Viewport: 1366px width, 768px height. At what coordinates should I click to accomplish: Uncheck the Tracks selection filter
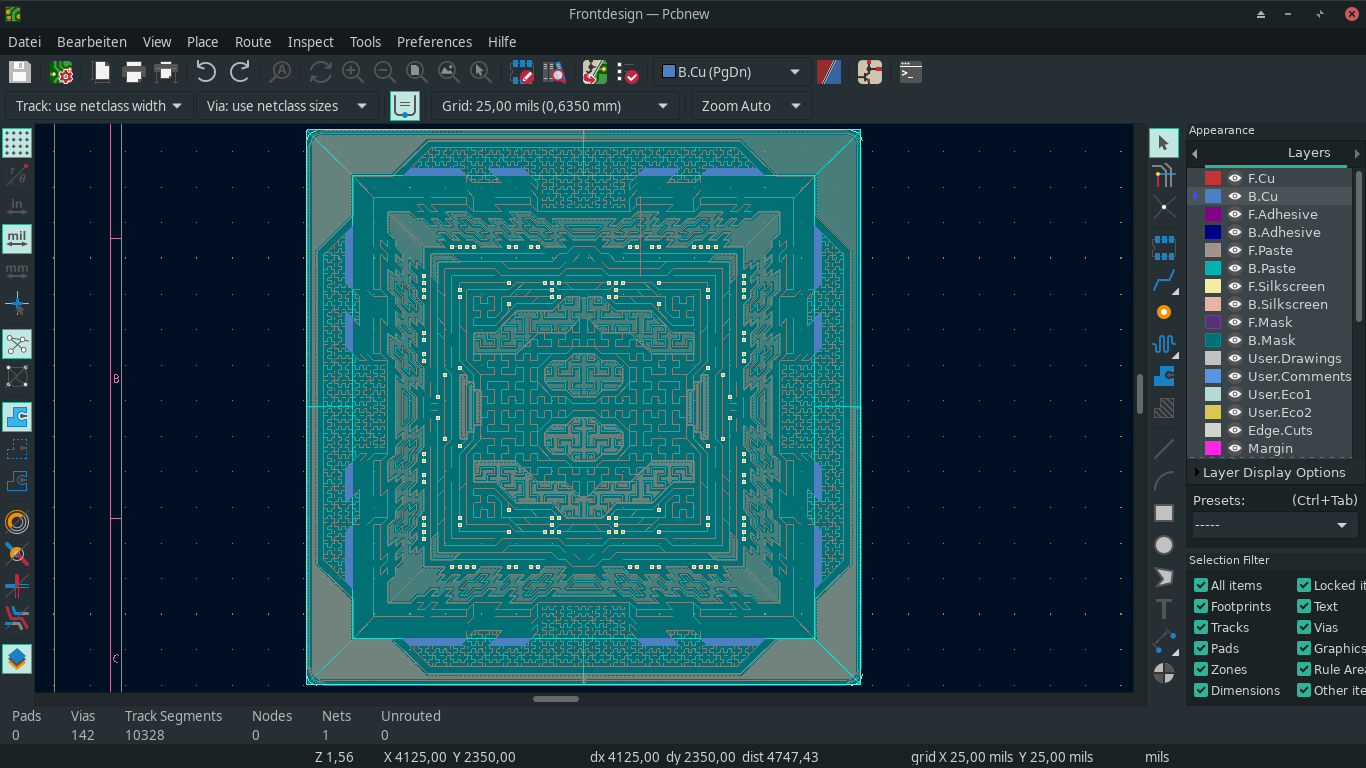[x=1201, y=628]
